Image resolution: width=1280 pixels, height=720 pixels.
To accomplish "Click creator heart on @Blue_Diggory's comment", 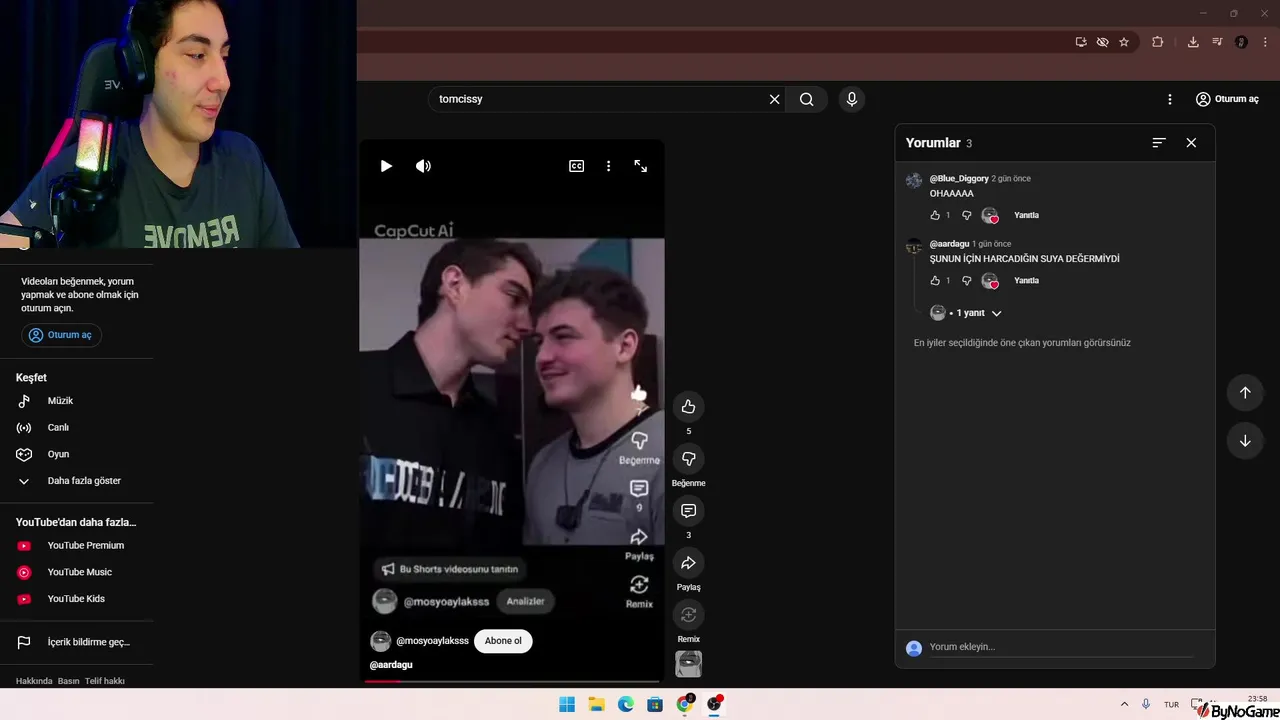I will coord(990,215).
